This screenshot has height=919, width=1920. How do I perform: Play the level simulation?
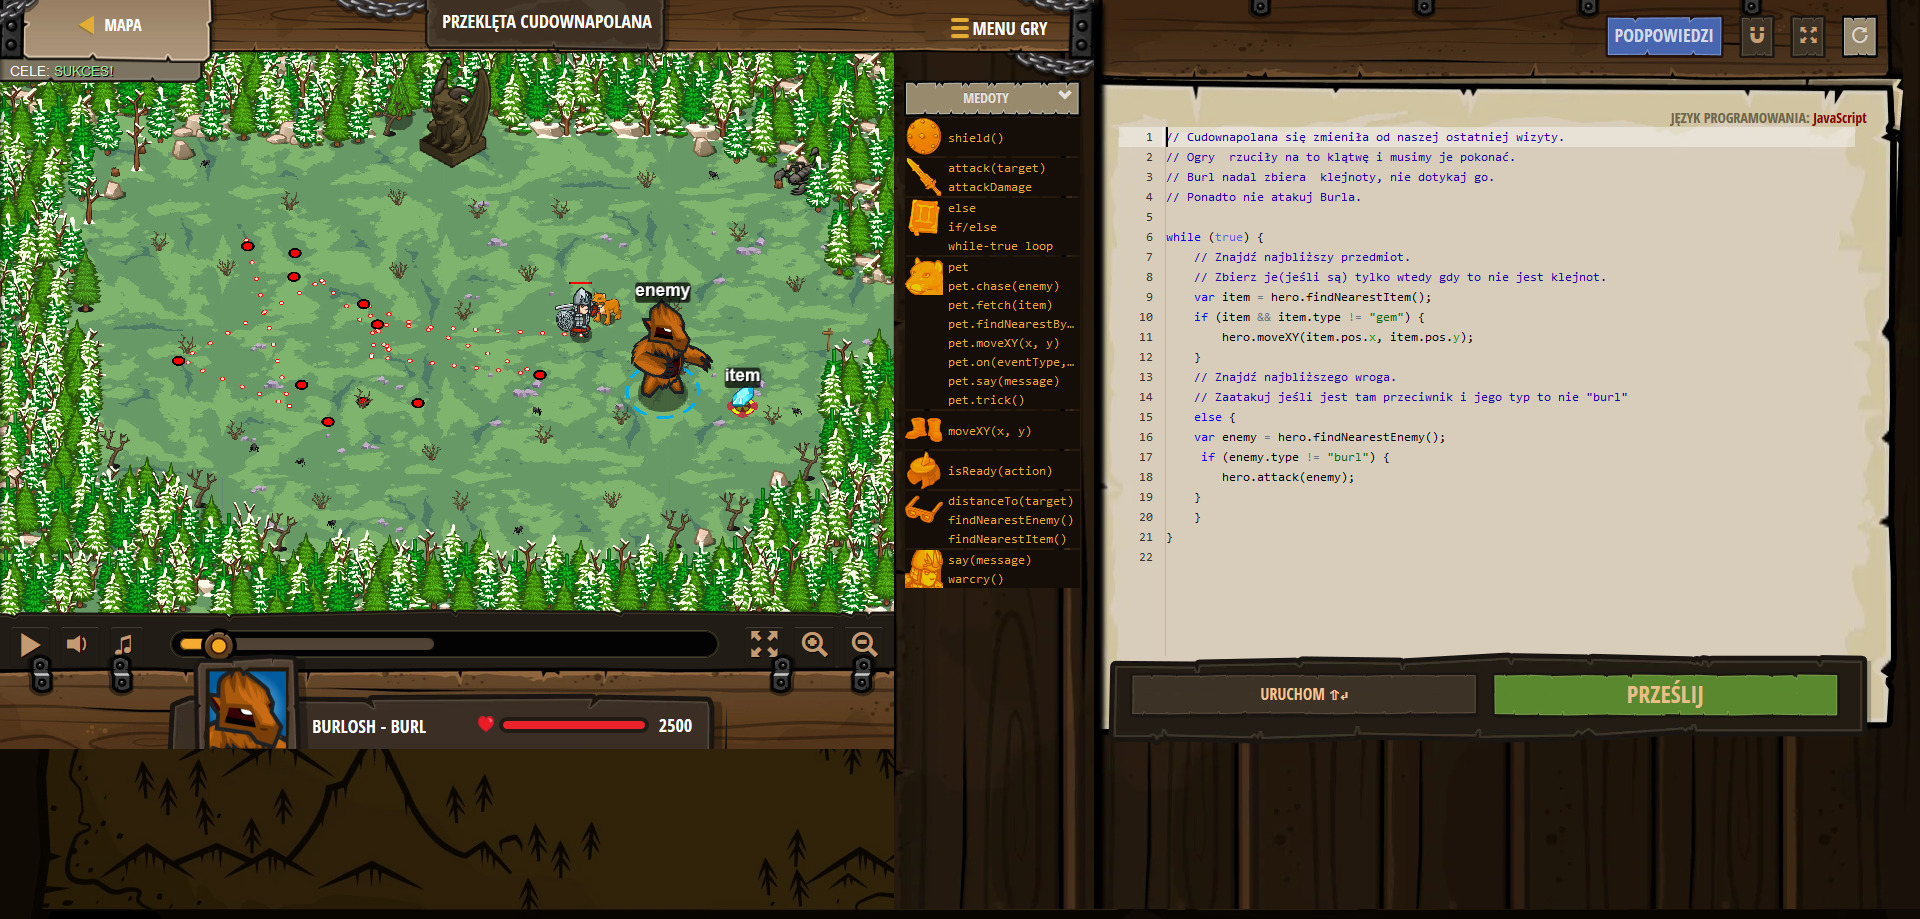click(x=30, y=645)
